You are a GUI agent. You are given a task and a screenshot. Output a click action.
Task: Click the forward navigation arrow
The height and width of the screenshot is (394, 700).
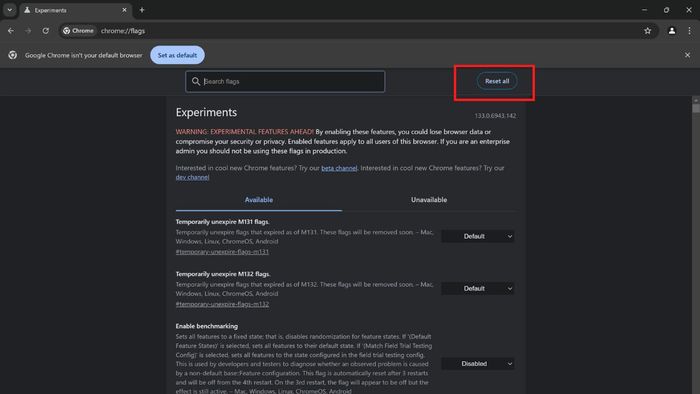click(28, 31)
